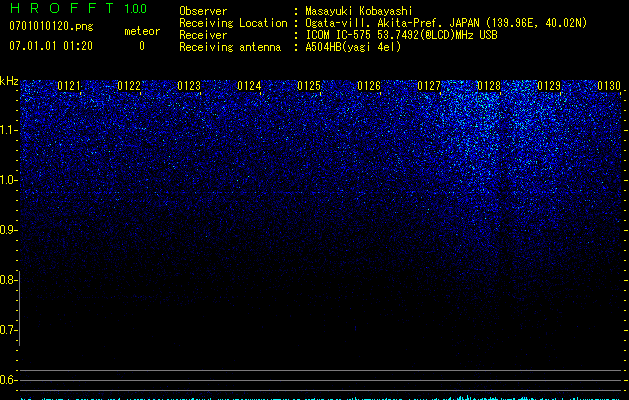The width and height of the screenshot is (629, 400).
Task: Click the Receiving Location field label
Action: [x=233, y=23]
